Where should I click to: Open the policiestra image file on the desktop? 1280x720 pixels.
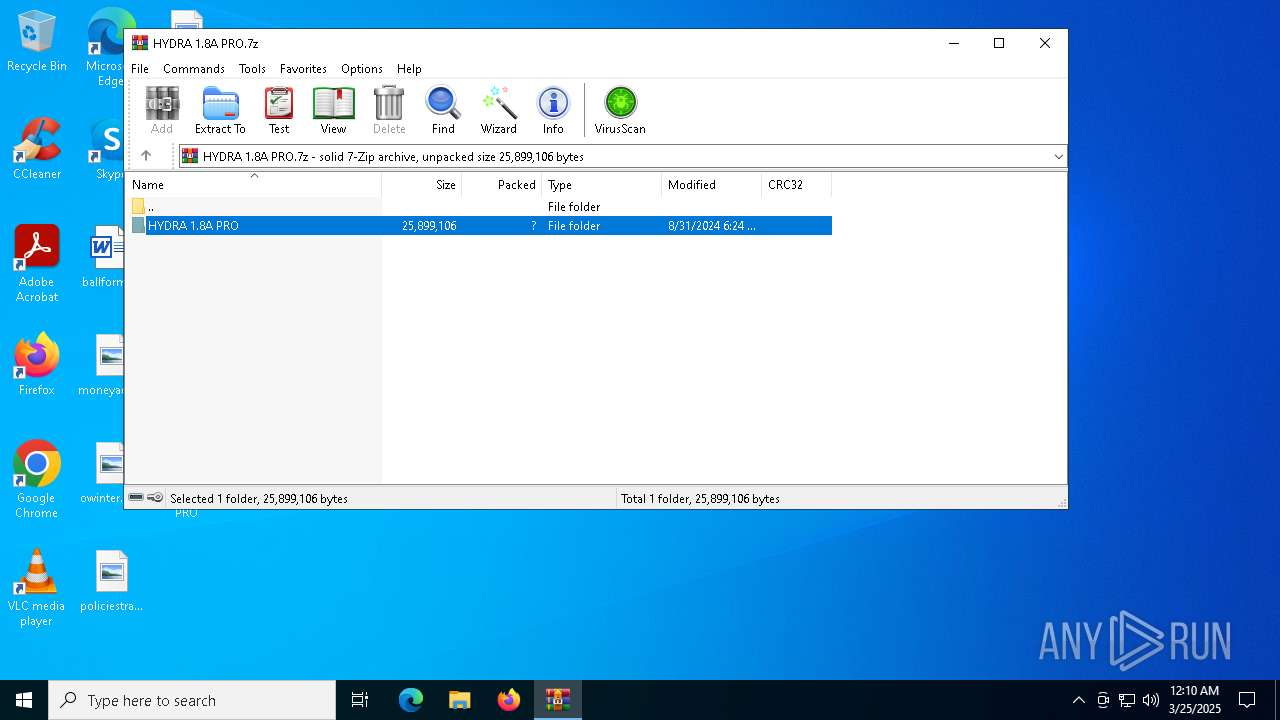click(111, 581)
